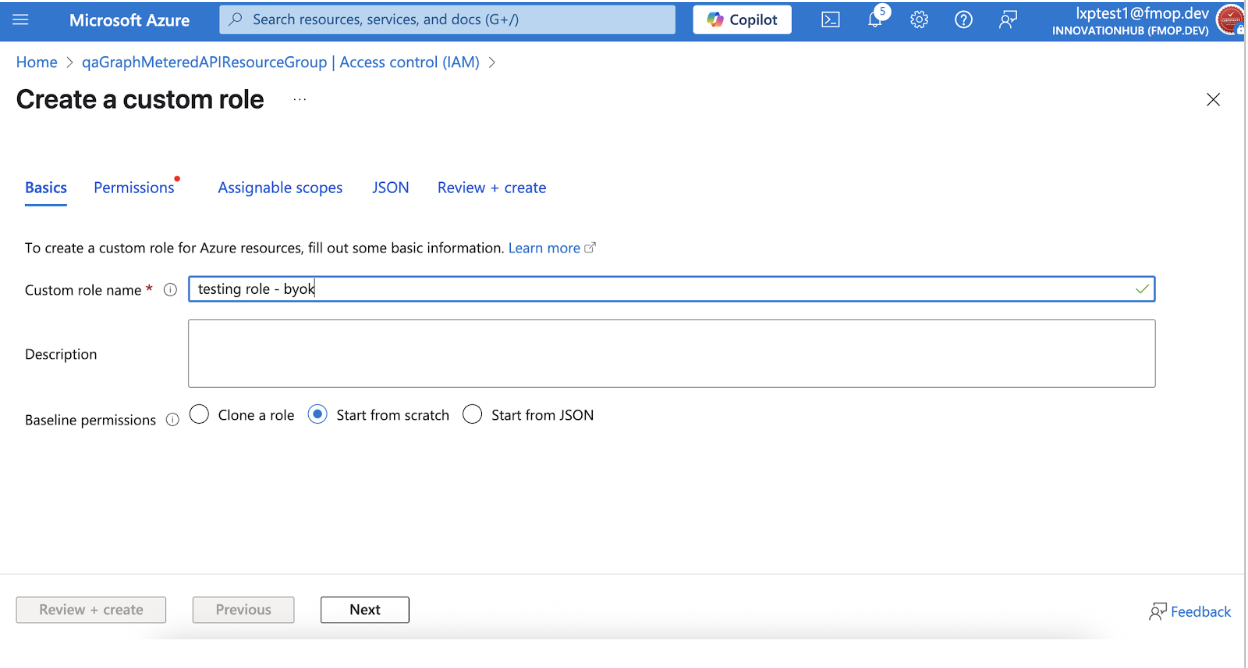
Task: Select the Start from JSON option
Action: (528, 415)
